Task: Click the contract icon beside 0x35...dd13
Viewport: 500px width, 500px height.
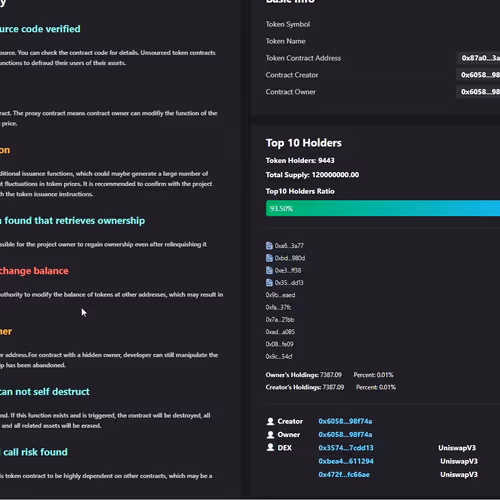Action: tap(269, 283)
